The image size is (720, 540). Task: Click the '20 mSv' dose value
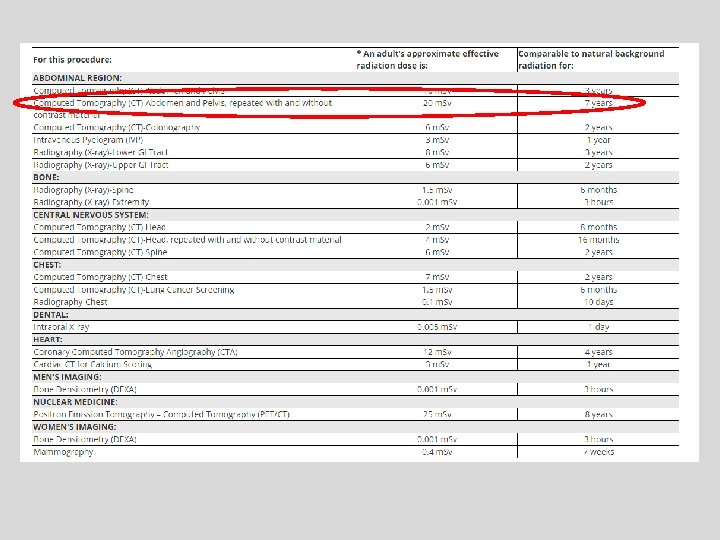click(437, 103)
